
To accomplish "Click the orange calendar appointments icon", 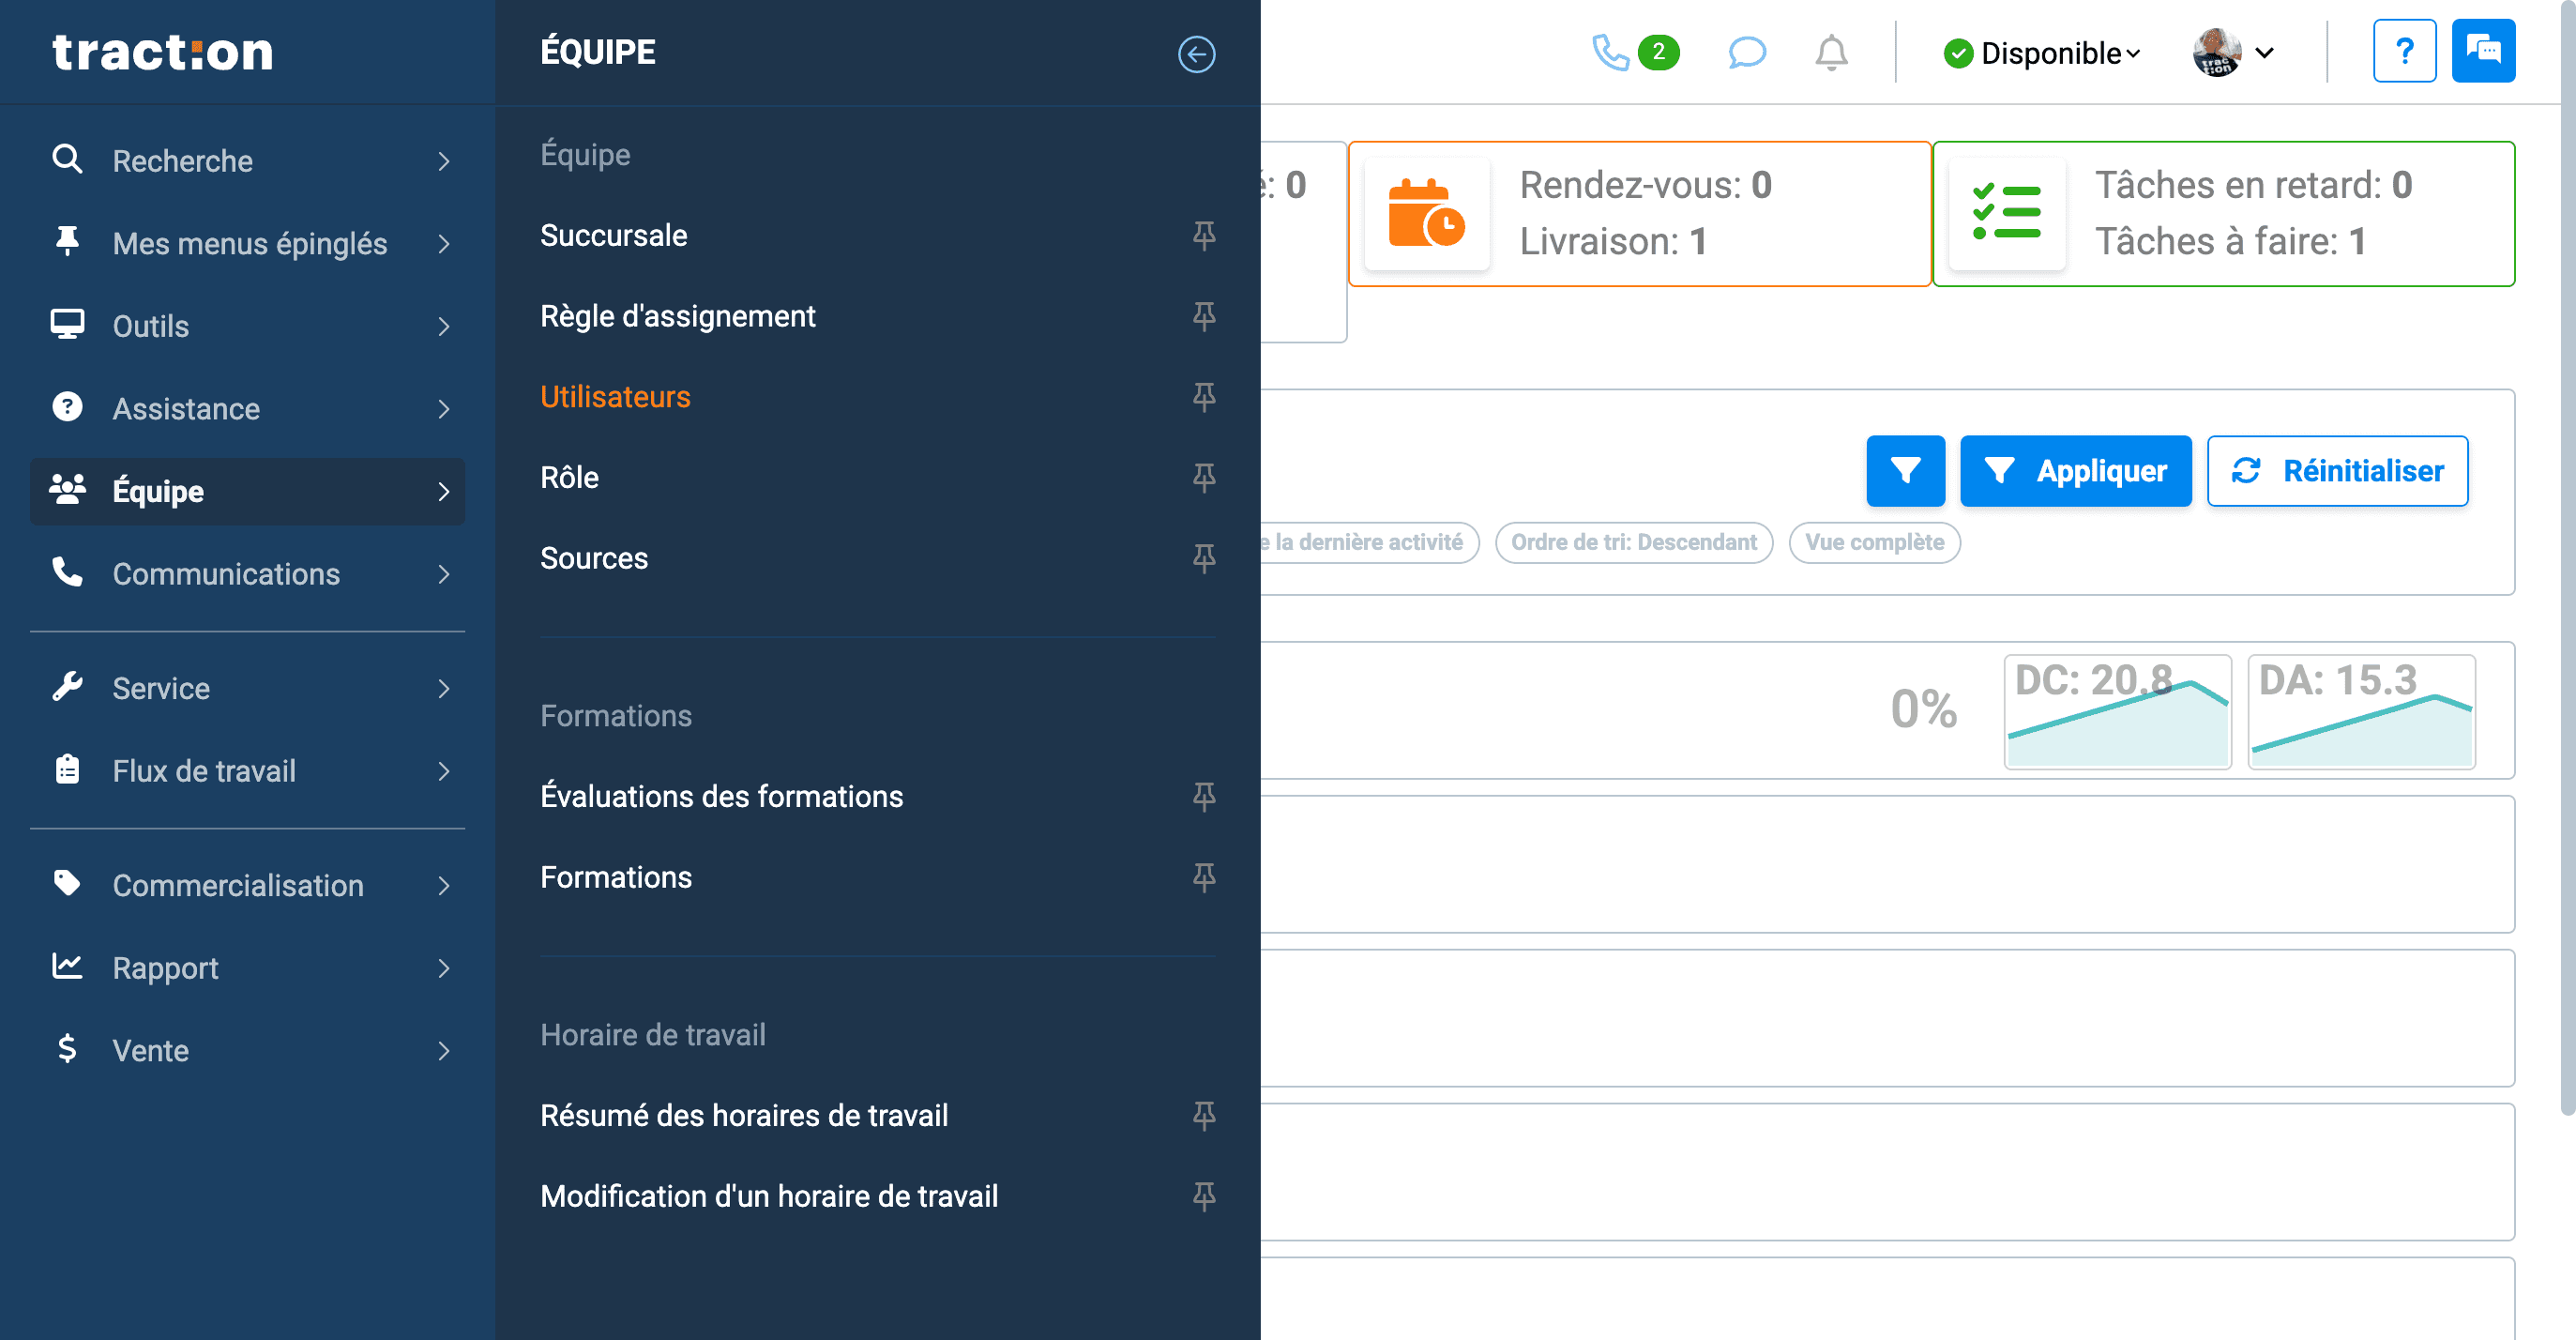I will (x=1426, y=213).
